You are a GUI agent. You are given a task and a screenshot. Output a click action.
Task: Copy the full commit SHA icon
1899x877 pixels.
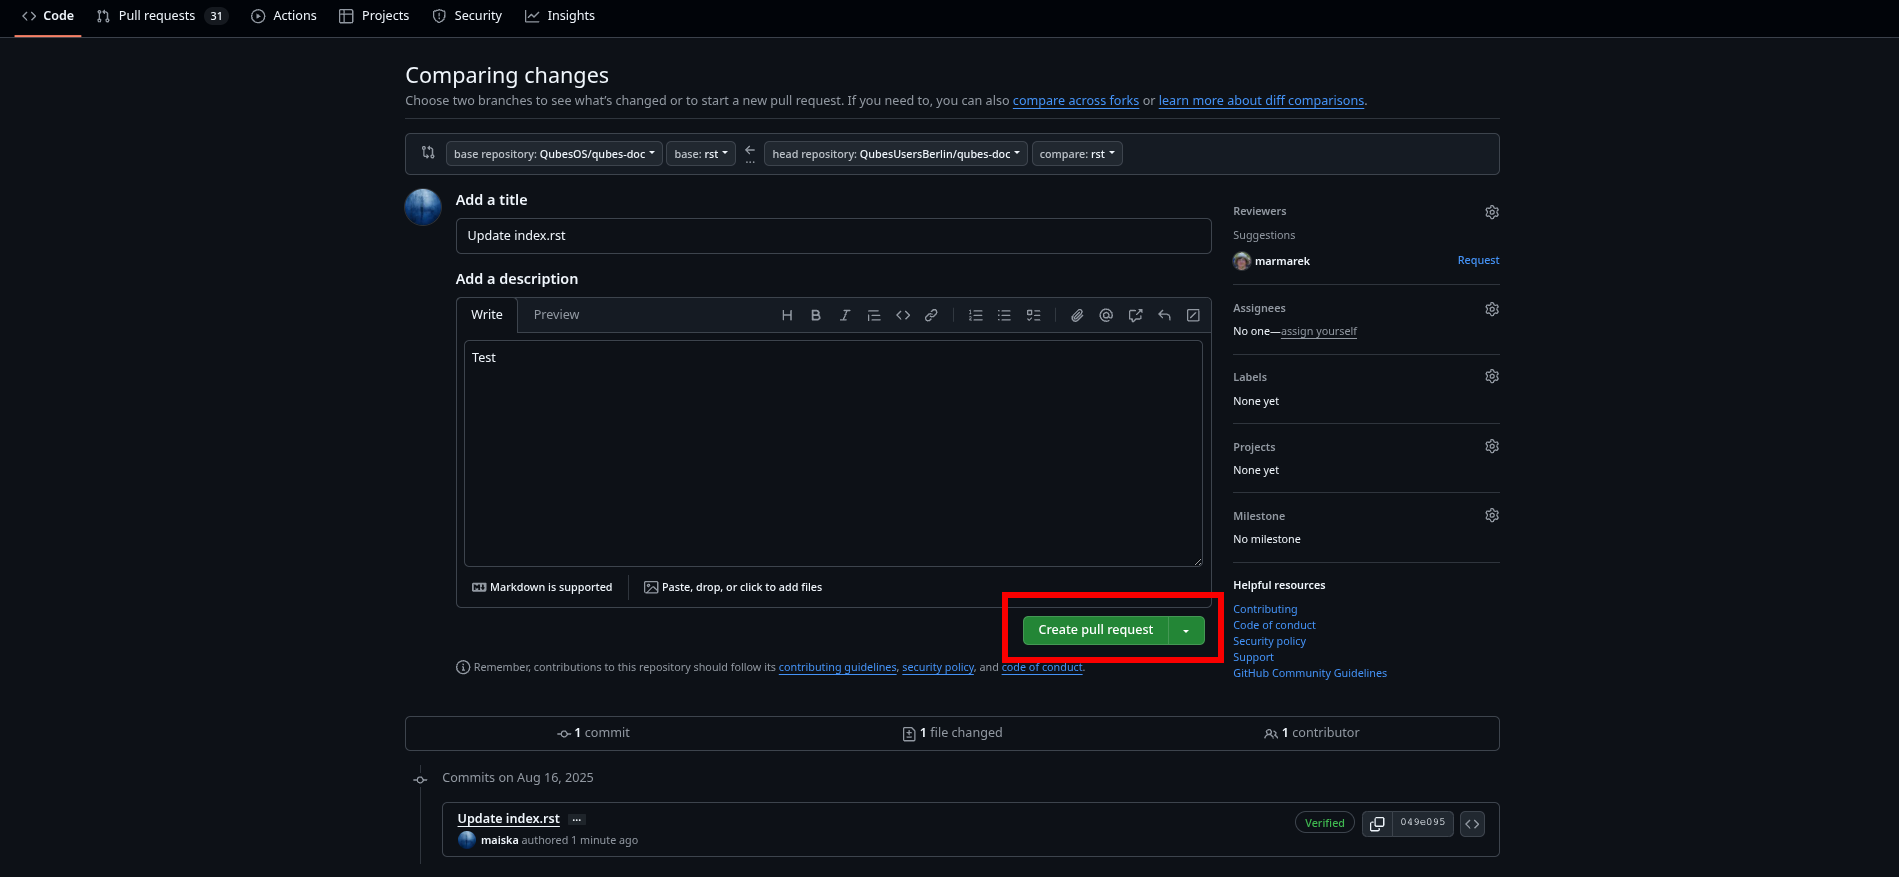[1377, 823]
